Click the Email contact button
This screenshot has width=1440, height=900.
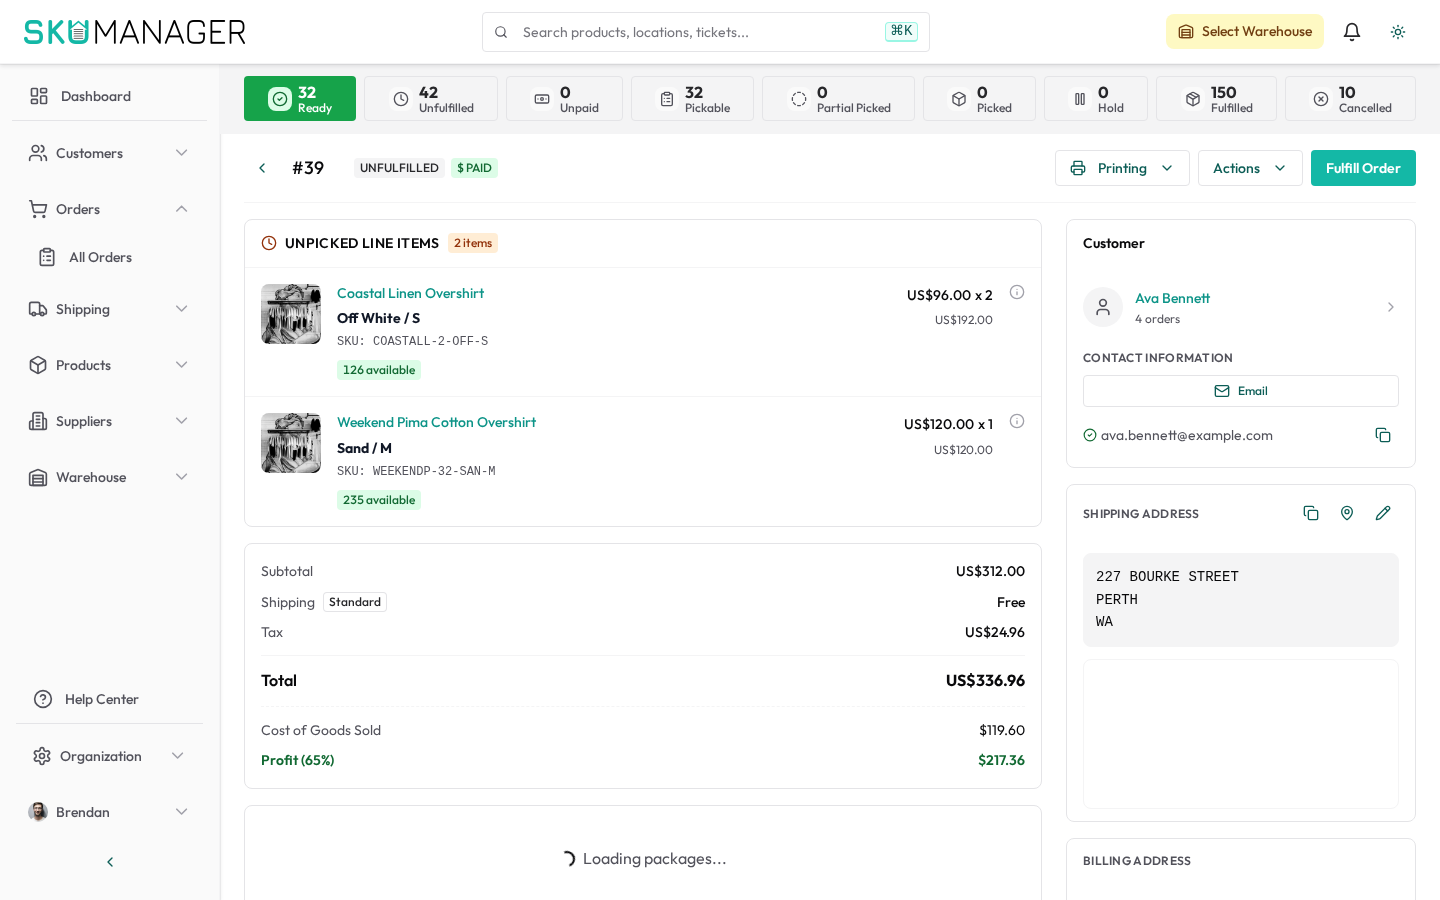pos(1240,391)
